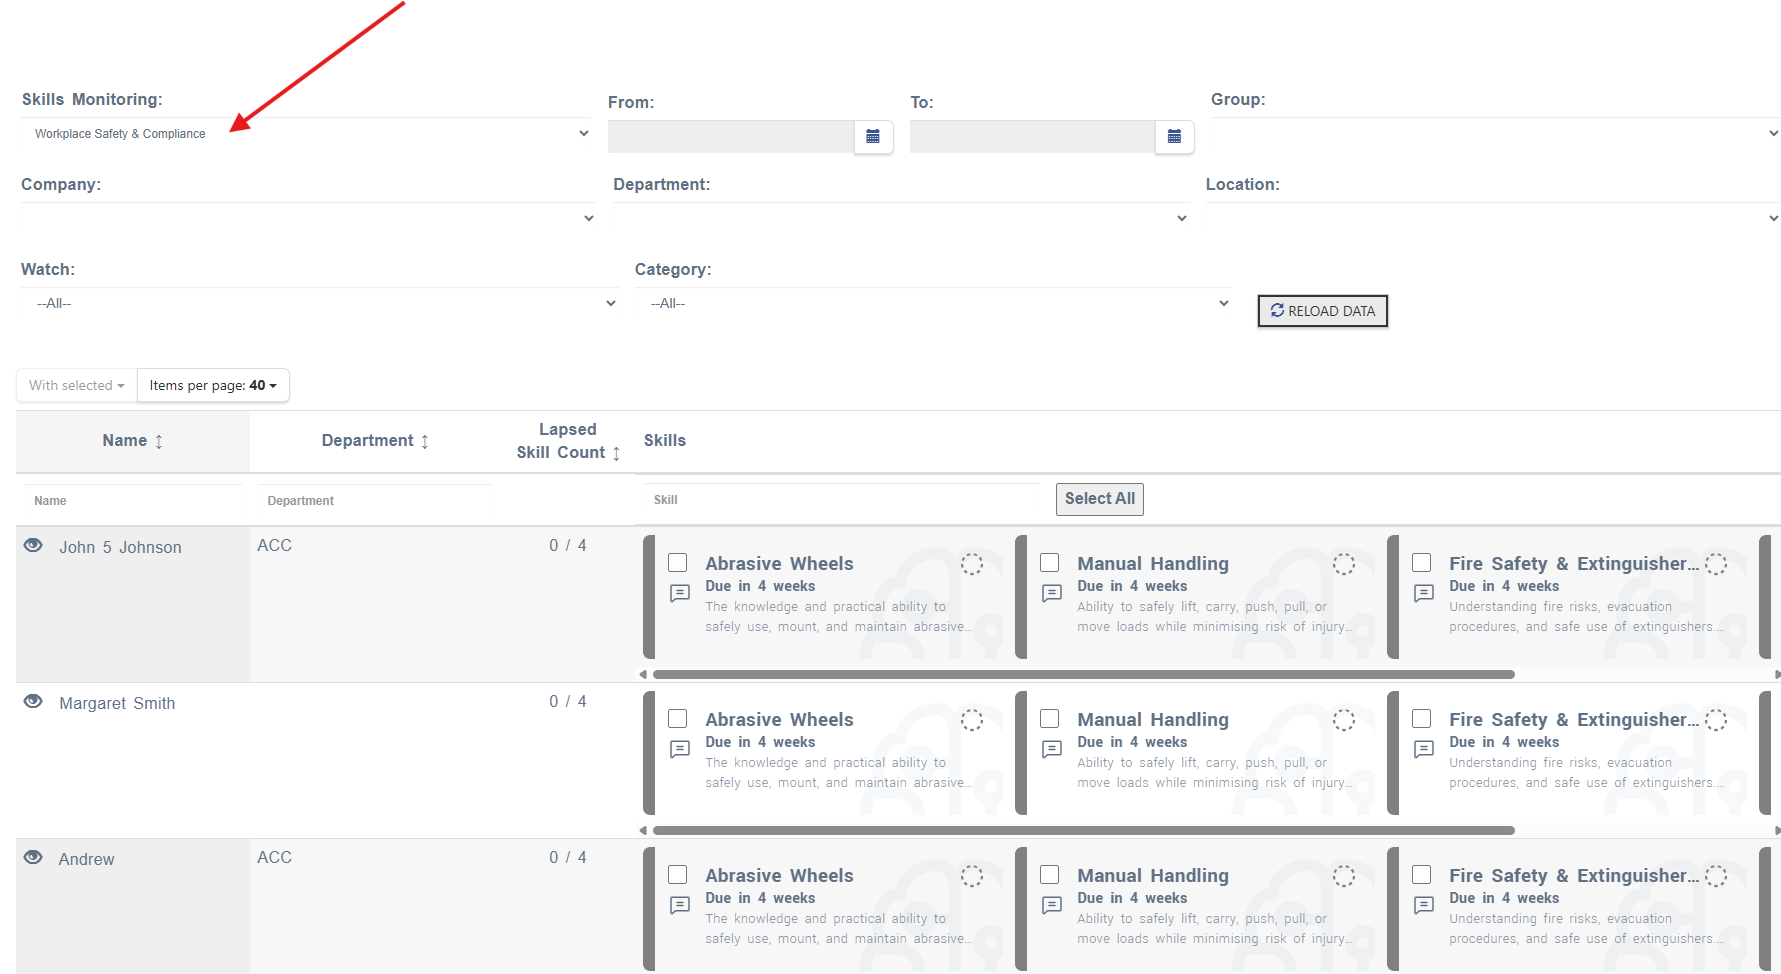Click status circle on Andrew's Manual Handling card
Viewport: 1781px width, 974px height.
tap(1344, 876)
